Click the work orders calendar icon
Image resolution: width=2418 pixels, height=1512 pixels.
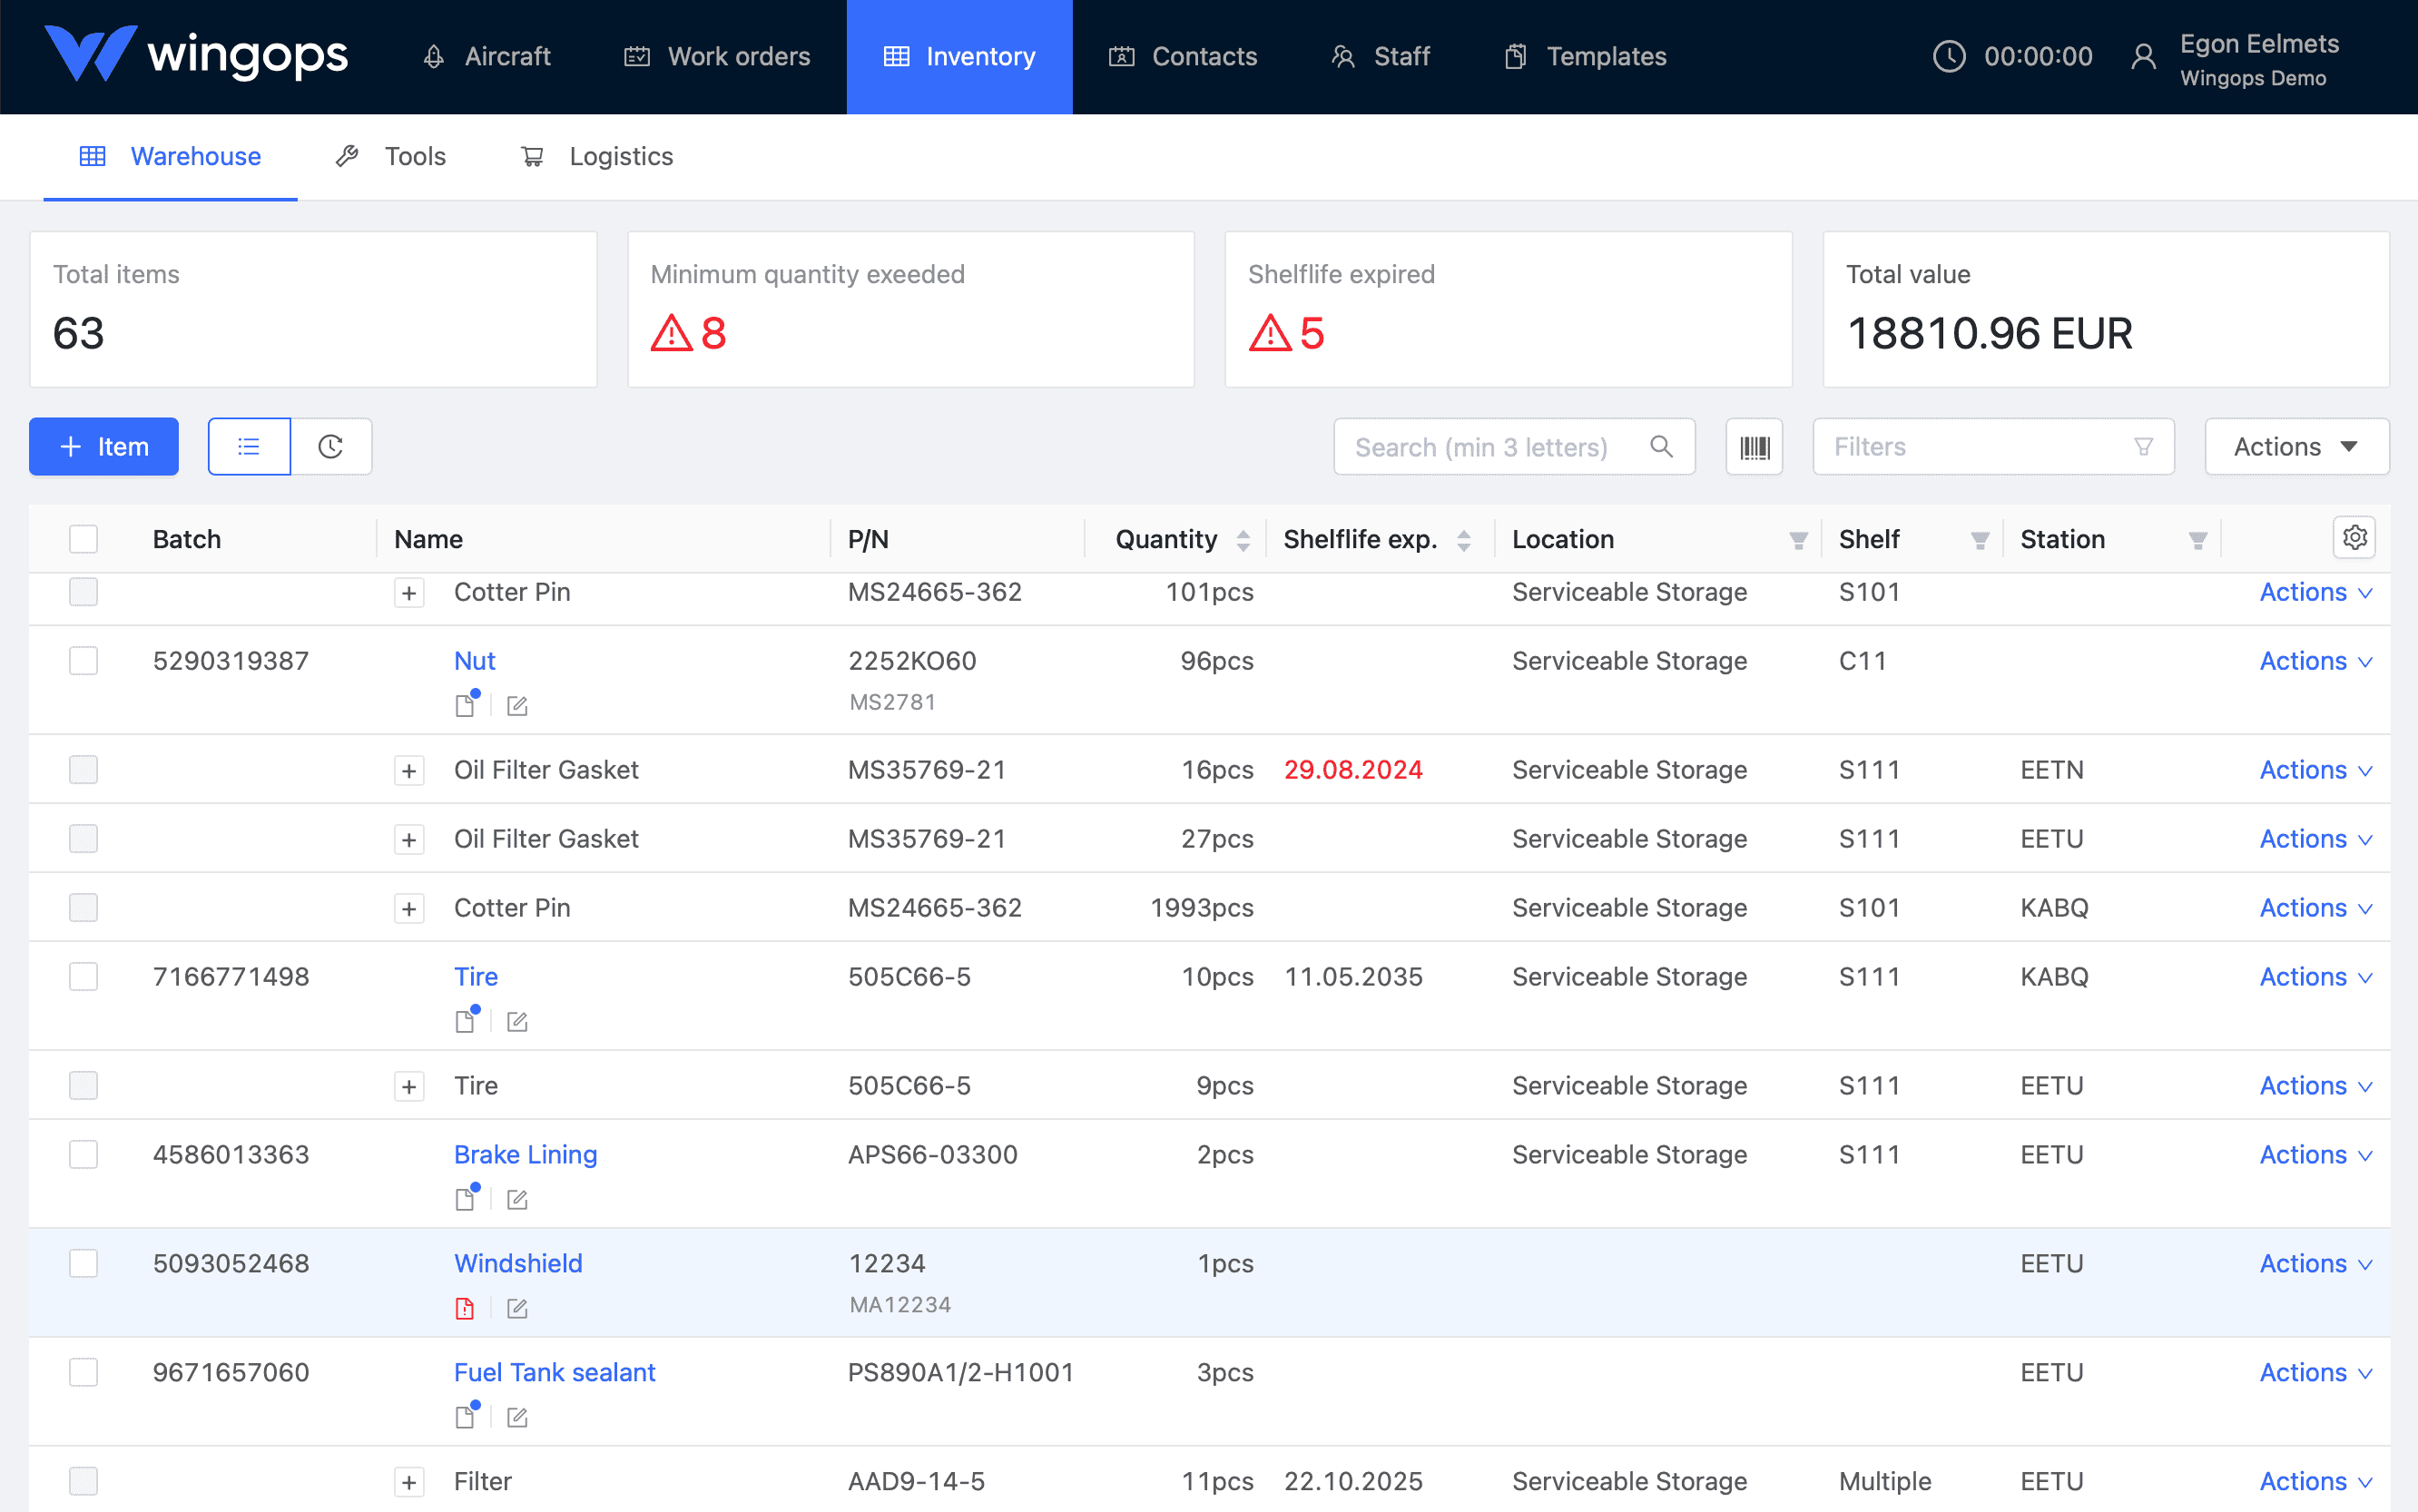pyautogui.click(x=636, y=55)
